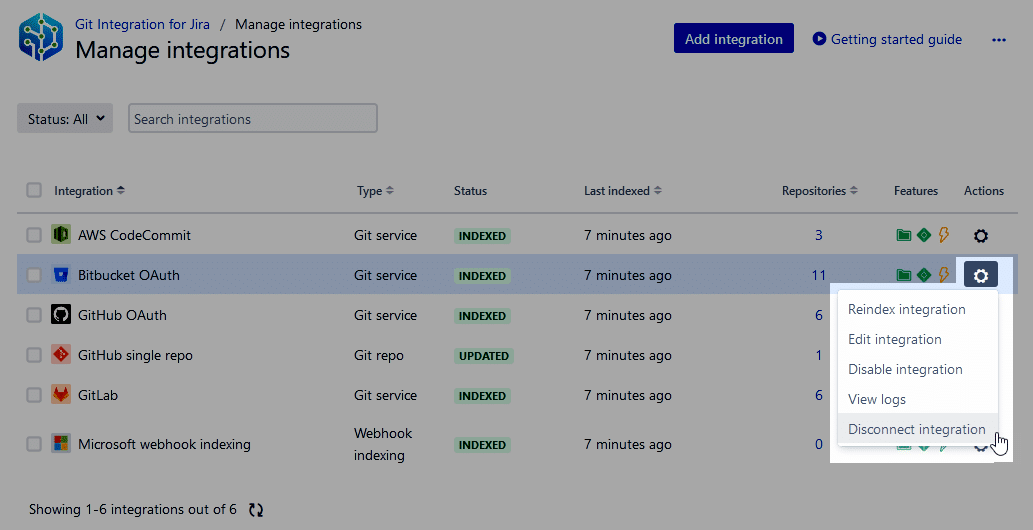Click the GitHub single repo git icon
This screenshot has width=1033, height=530.
pyautogui.click(x=61, y=355)
